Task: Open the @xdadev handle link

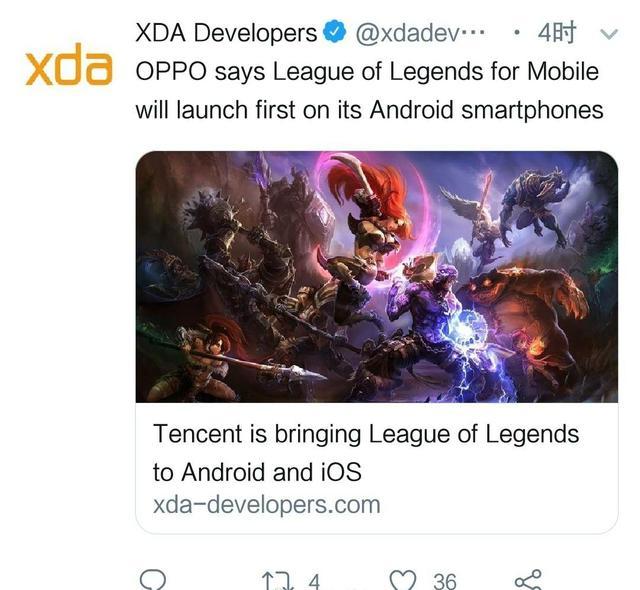Action: click(420, 33)
